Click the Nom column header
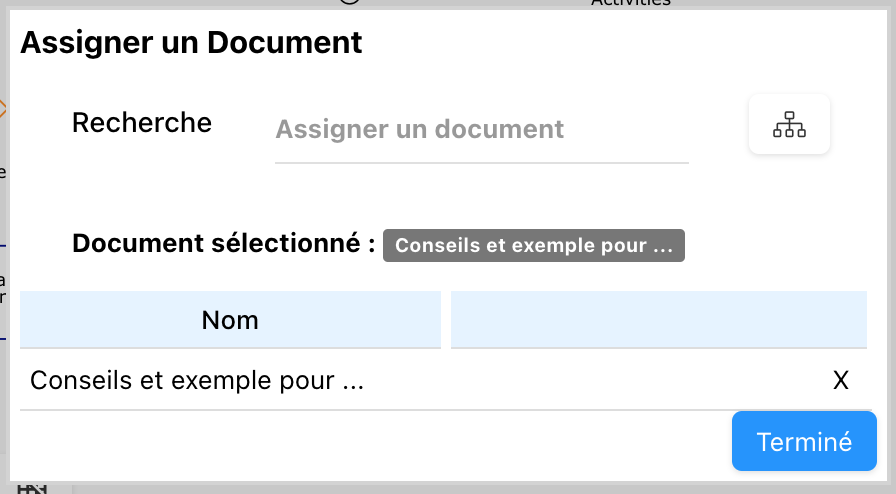 pos(230,320)
